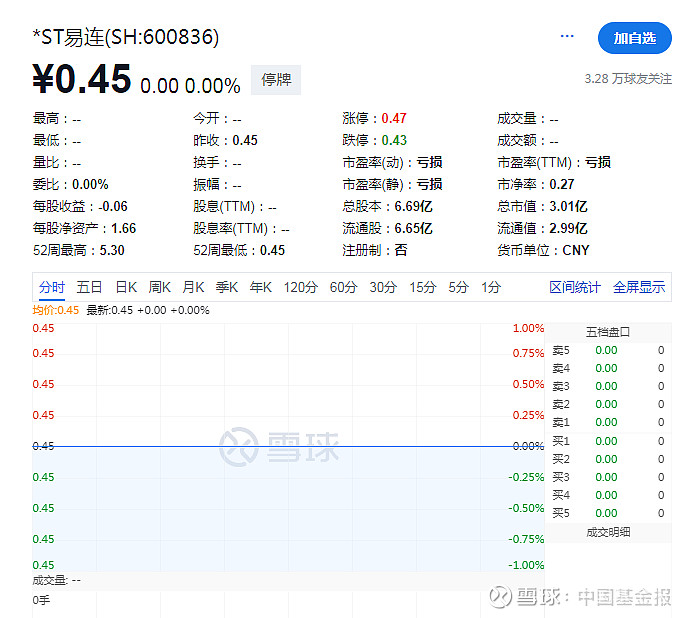Switch to 五日 chart tab
Screen dimensions: 691x618
pyautogui.click(x=89, y=288)
